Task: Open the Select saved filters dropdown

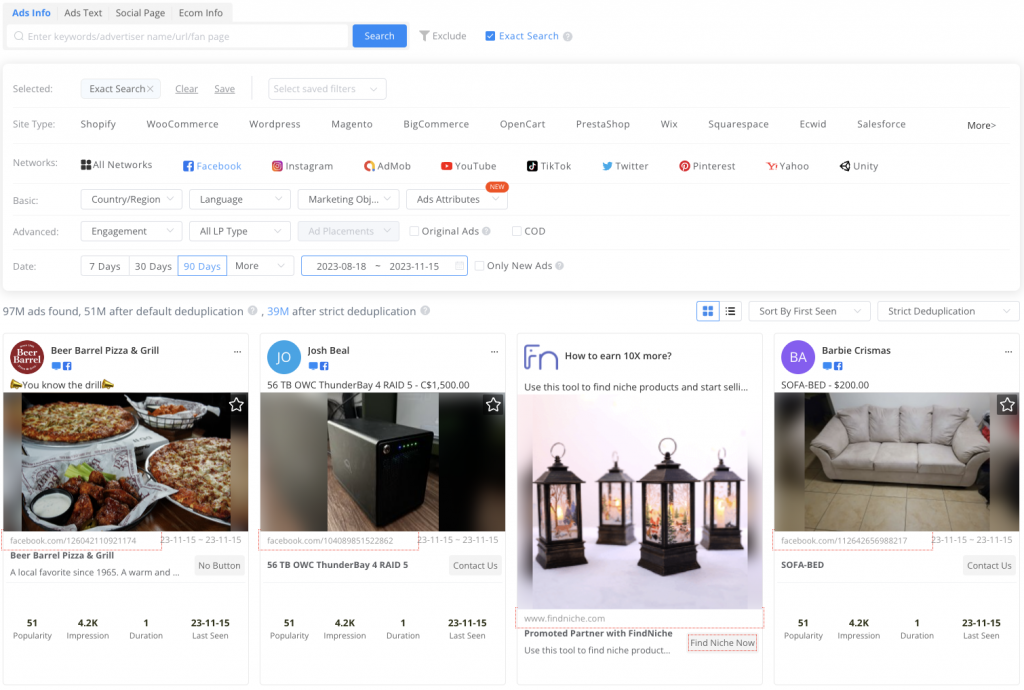Action: pyautogui.click(x=327, y=89)
